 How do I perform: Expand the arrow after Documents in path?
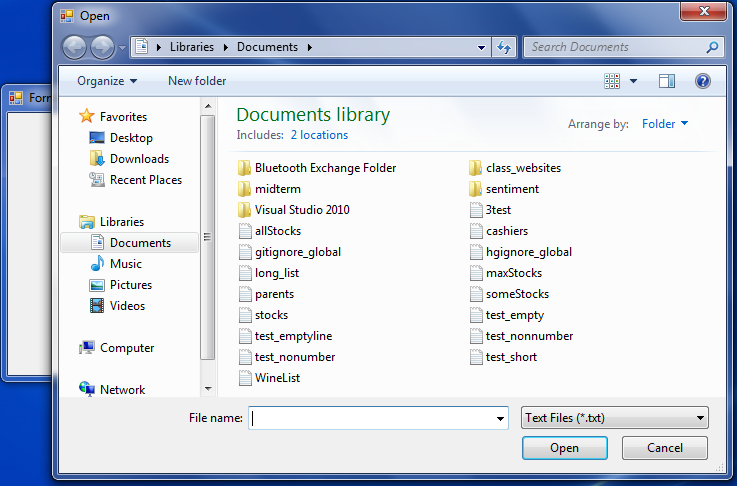pos(310,47)
